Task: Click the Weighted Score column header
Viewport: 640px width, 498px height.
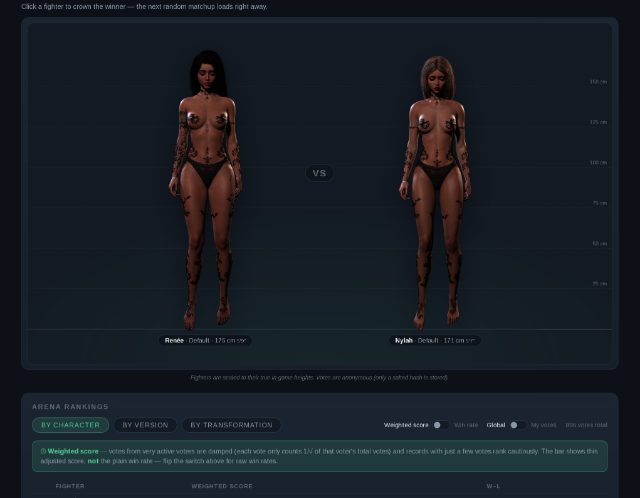Action: tap(222, 486)
